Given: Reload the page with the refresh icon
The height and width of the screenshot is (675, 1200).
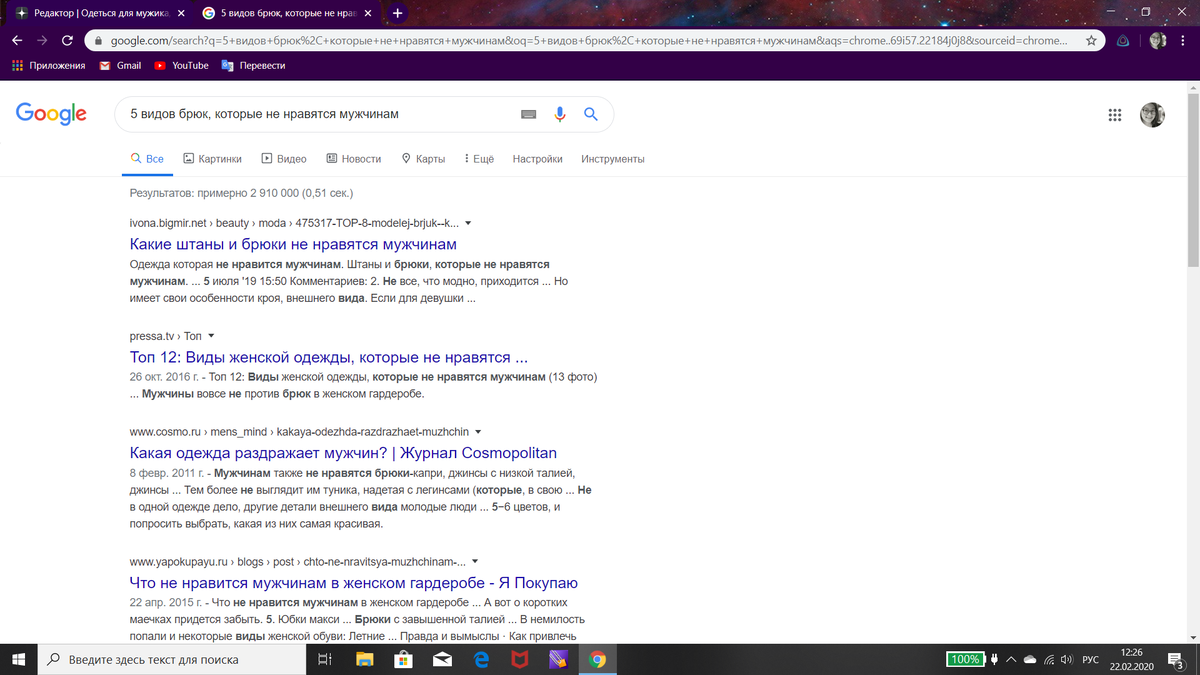Looking at the screenshot, I should [x=67, y=41].
